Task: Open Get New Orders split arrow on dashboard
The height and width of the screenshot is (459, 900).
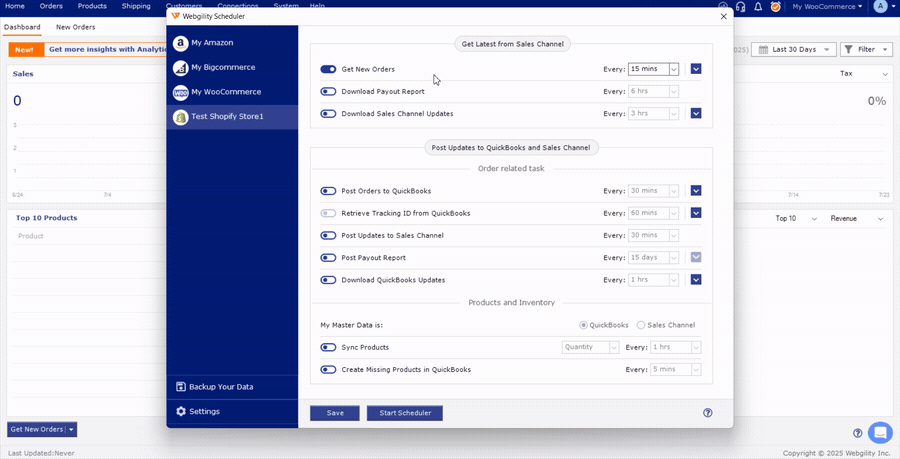Action: (x=72, y=429)
